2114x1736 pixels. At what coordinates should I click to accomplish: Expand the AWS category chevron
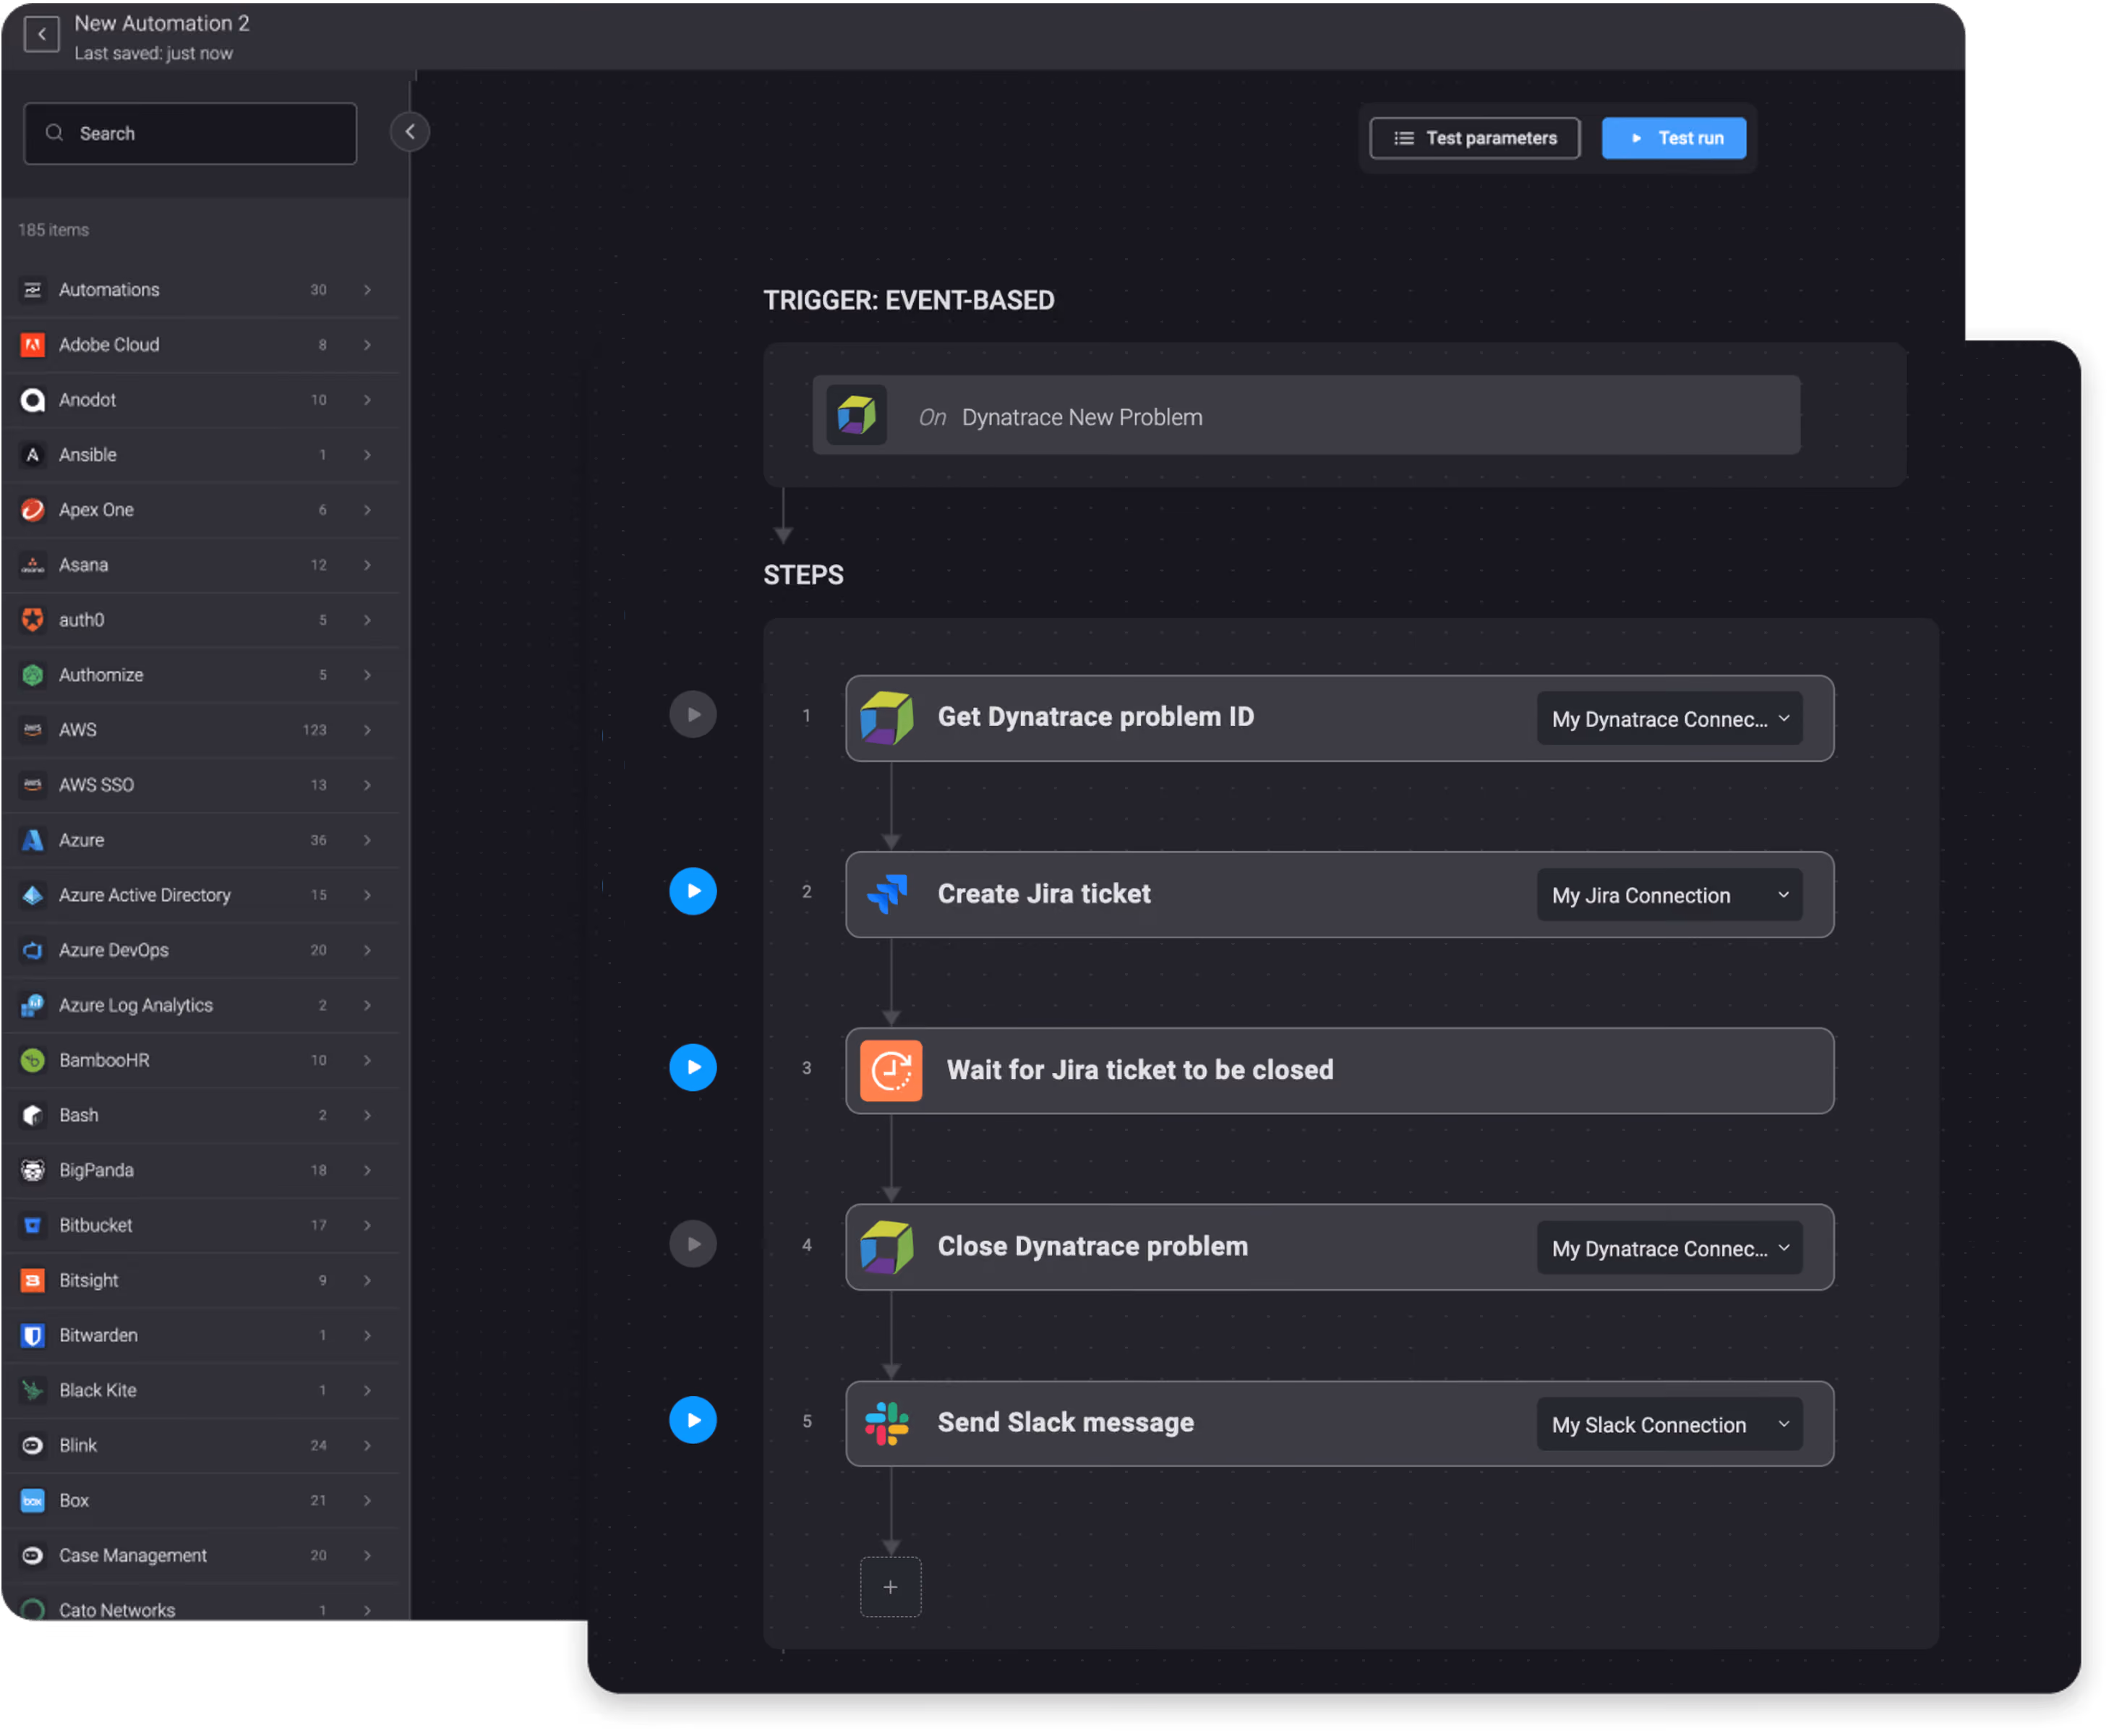click(x=368, y=730)
